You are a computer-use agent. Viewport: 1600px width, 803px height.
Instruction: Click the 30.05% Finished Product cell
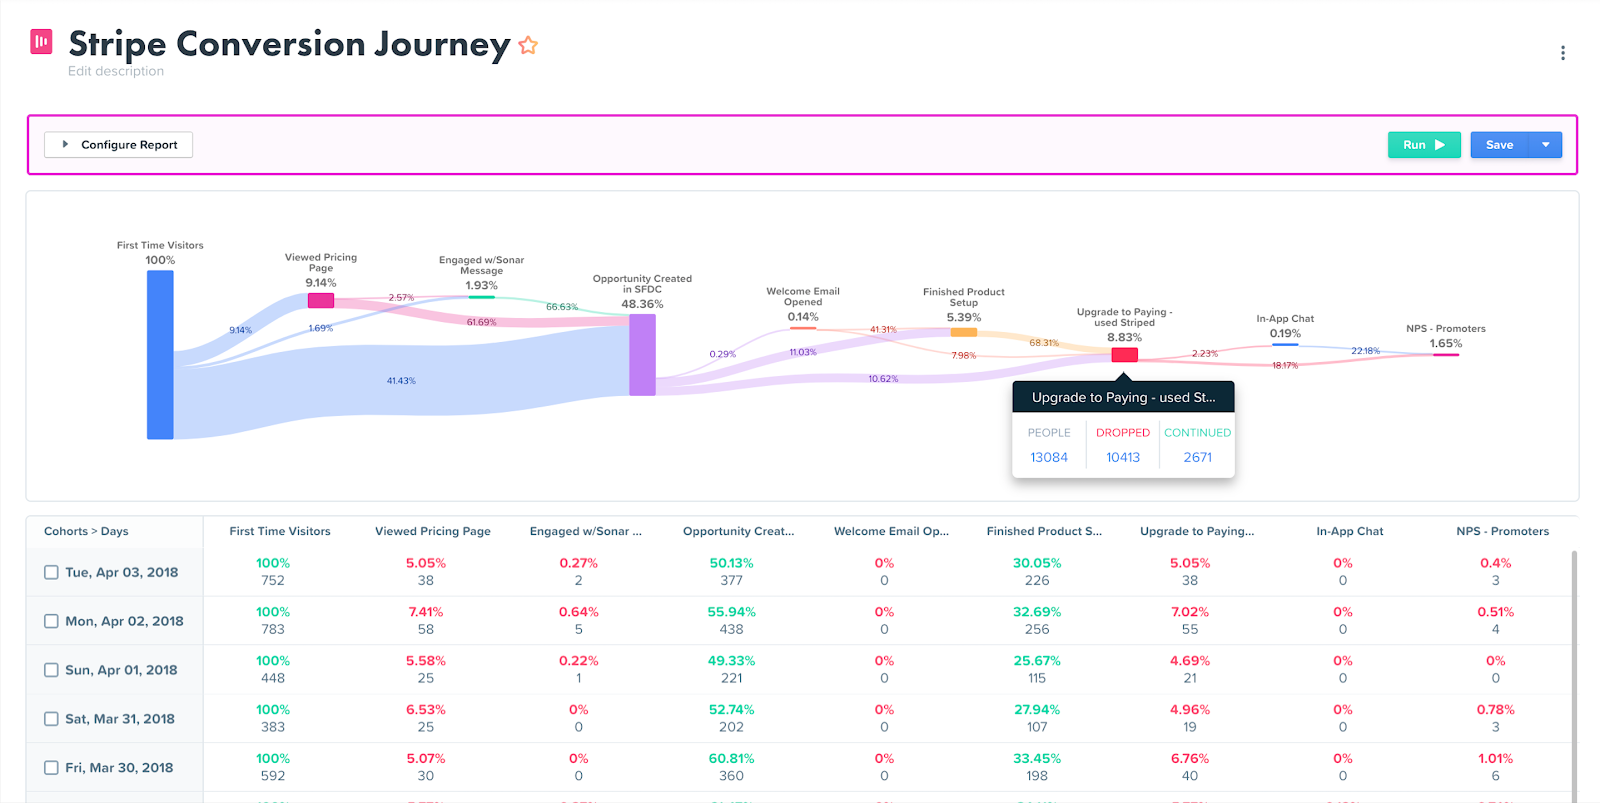[x=1037, y=563]
